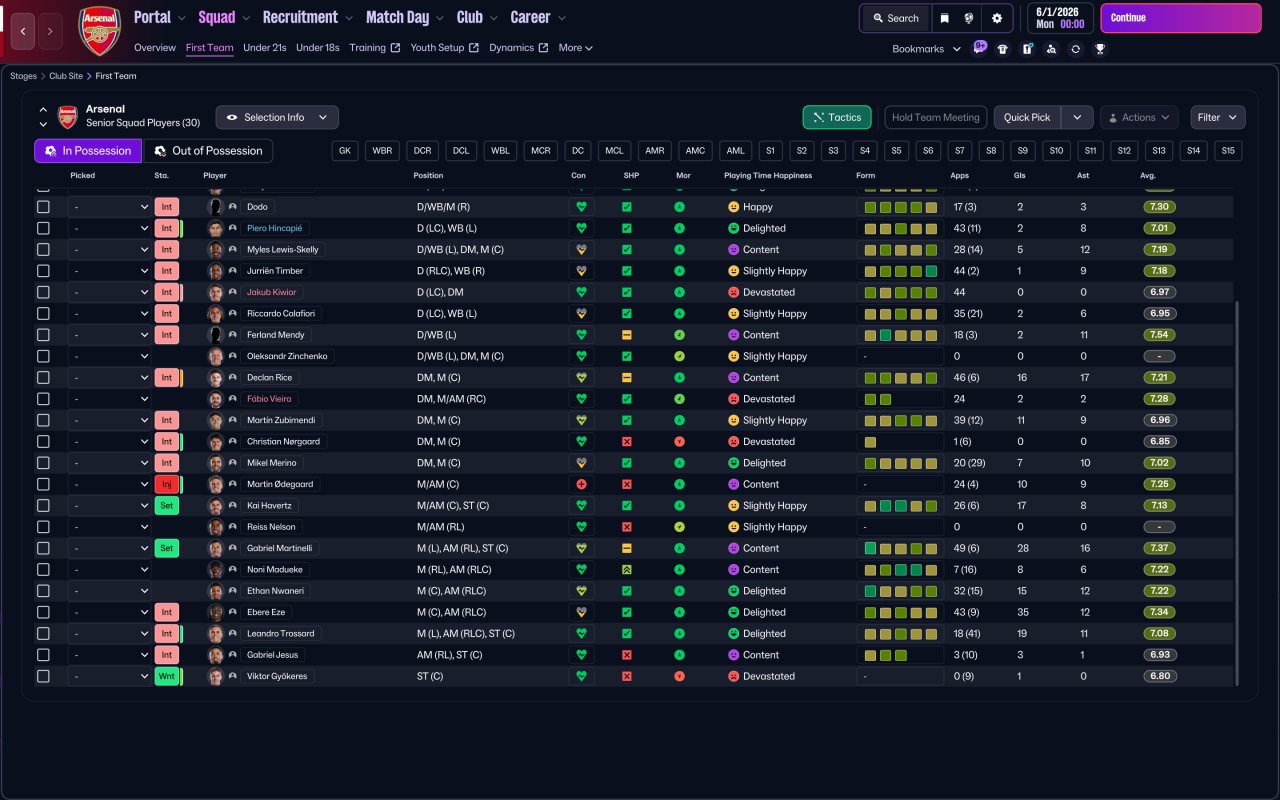The width and height of the screenshot is (1280, 800).
Task: Click the up chevron beside the Arsenal title
Action: click(43, 110)
